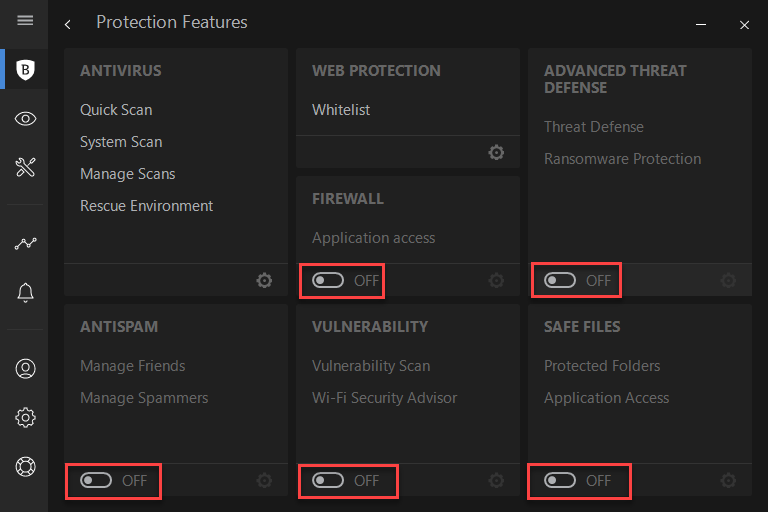
Task: Open Safe Files Application Access
Action: (x=606, y=398)
